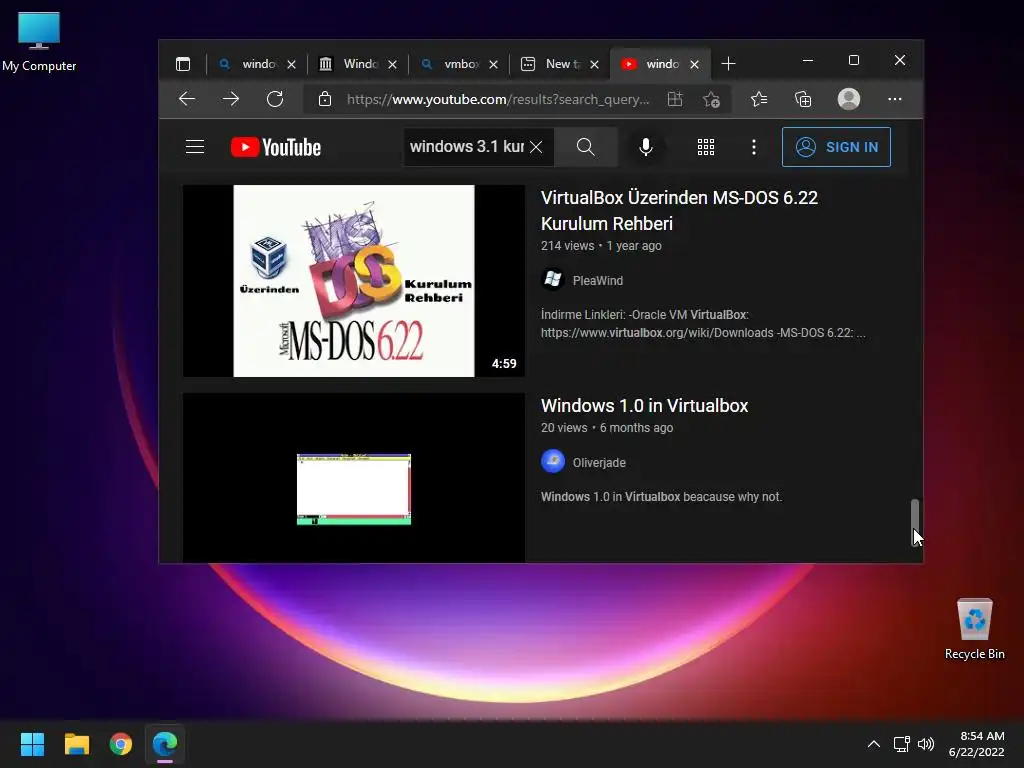Add this page to favorites
This screenshot has height=768, width=1024.
tap(711, 99)
